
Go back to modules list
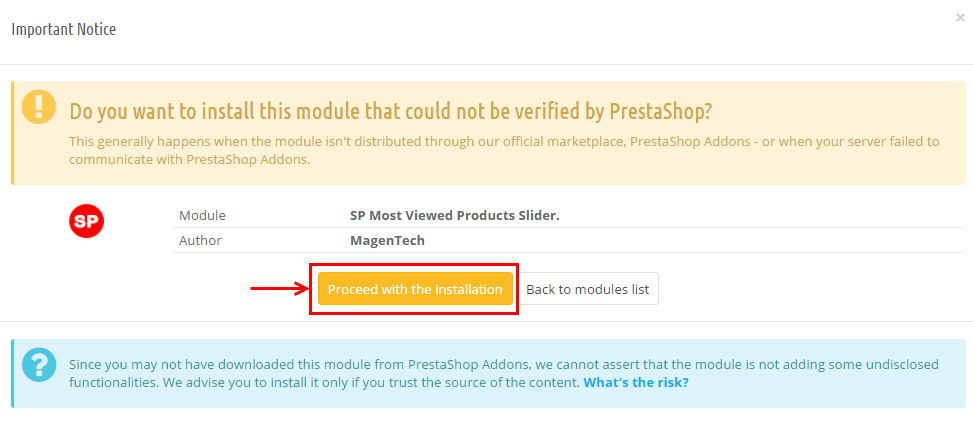pos(588,289)
